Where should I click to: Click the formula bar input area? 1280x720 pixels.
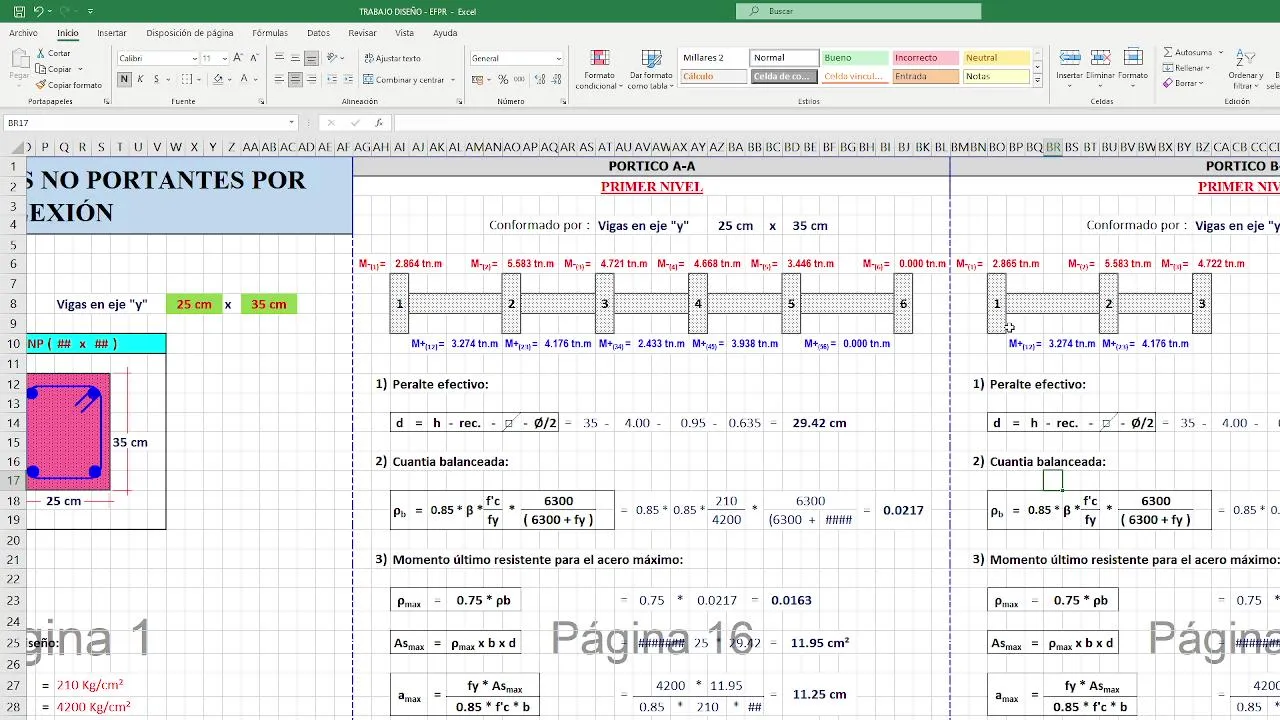(835, 123)
